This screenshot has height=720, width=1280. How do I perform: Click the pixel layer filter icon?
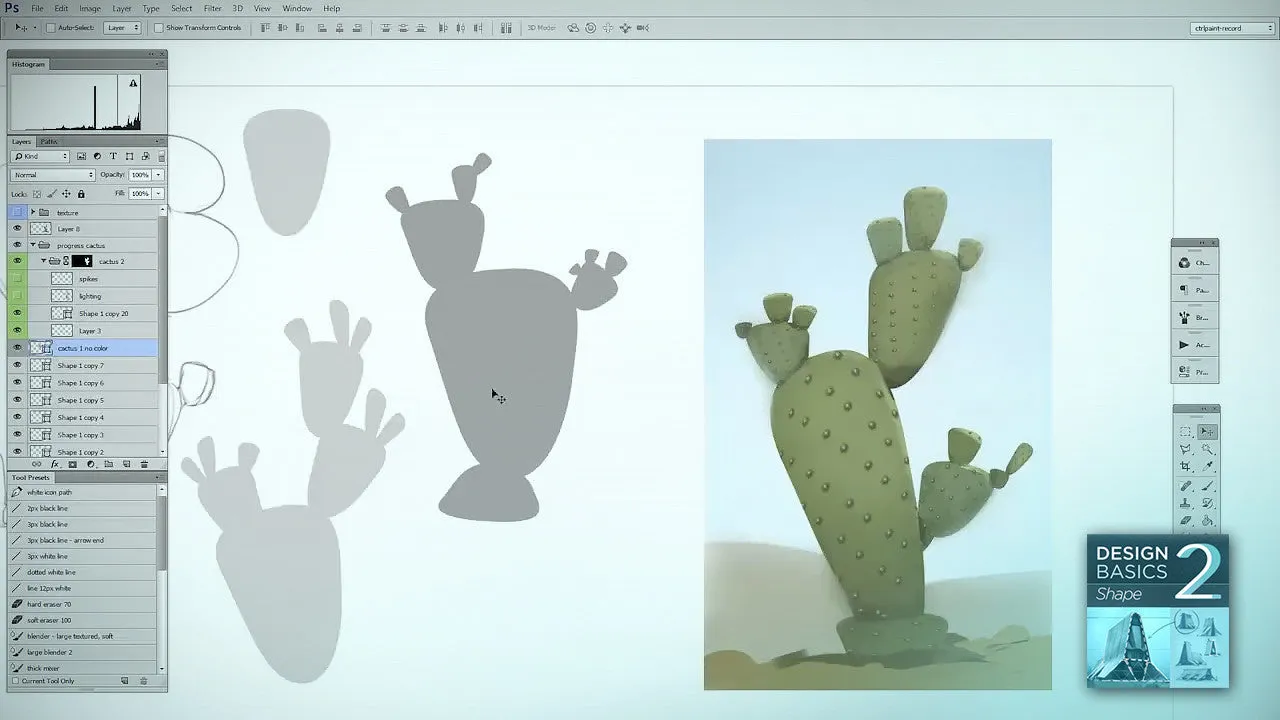click(x=81, y=156)
